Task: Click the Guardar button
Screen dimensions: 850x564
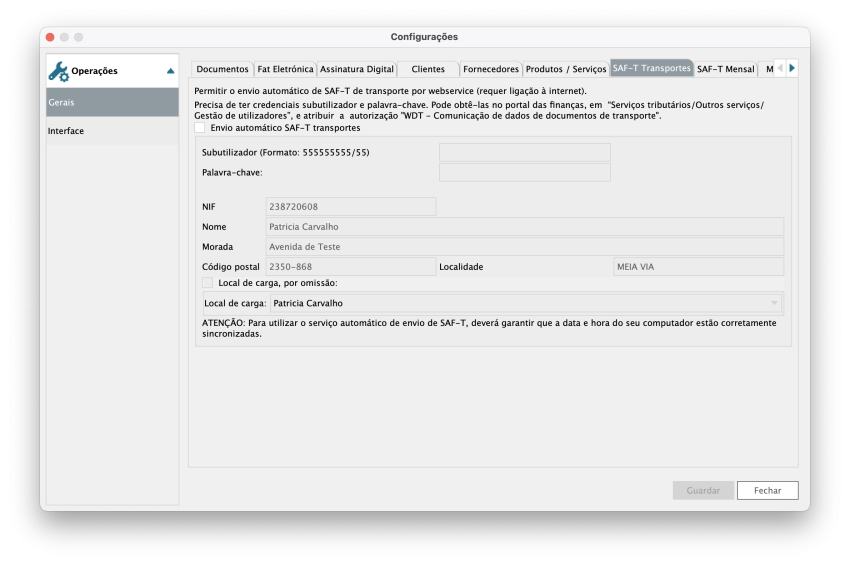Action: click(x=703, y=491)
